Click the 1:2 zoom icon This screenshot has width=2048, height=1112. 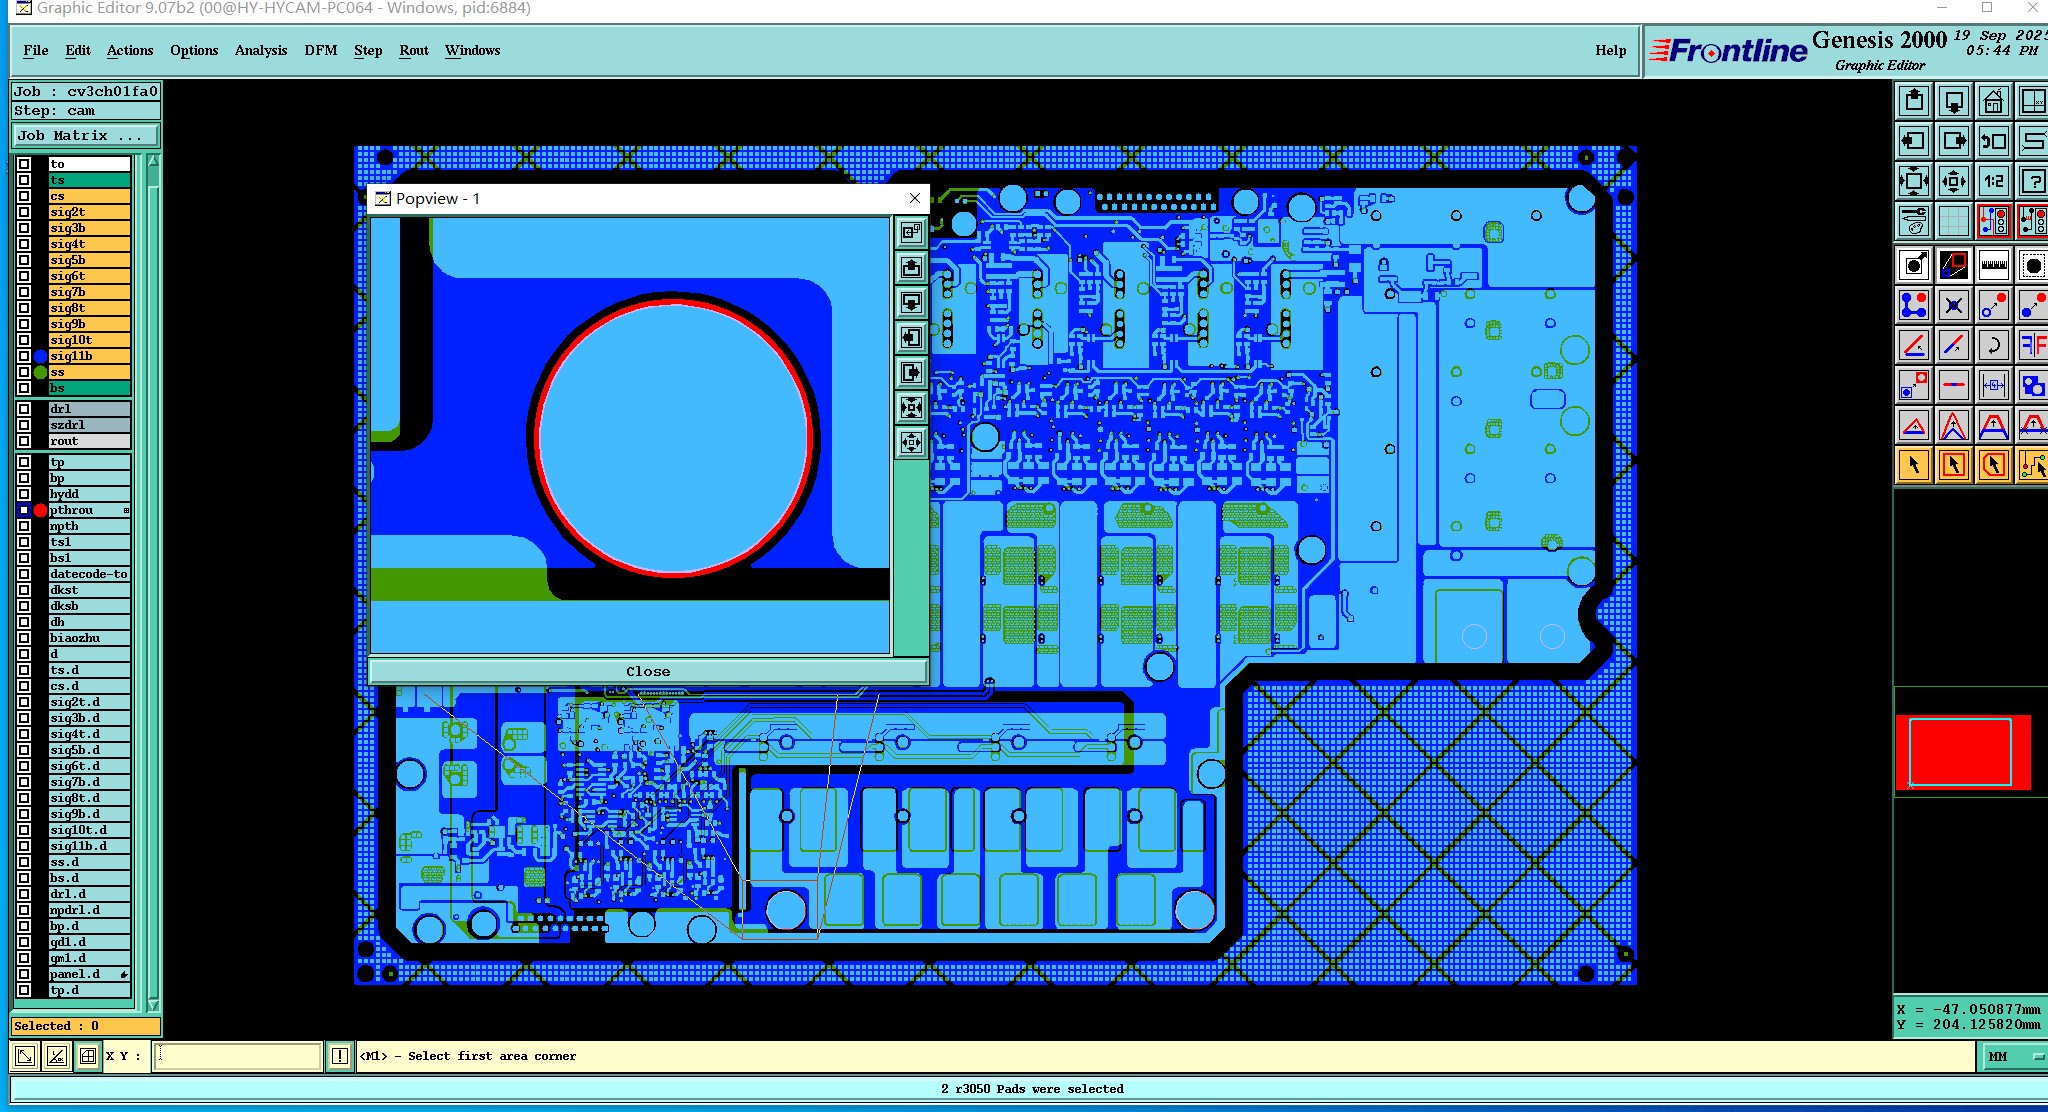click(x=1993, y=181)
